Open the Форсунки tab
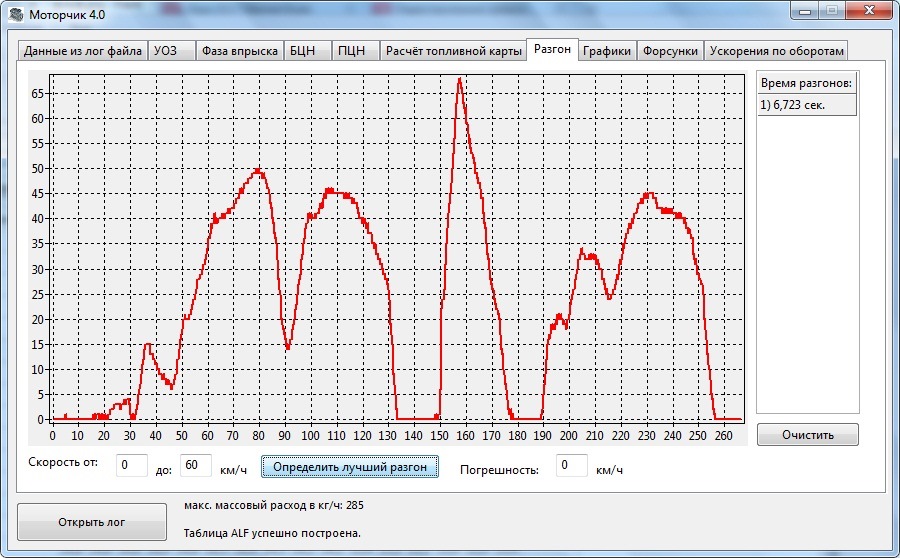Screen dimensions: 900x558 670,51
